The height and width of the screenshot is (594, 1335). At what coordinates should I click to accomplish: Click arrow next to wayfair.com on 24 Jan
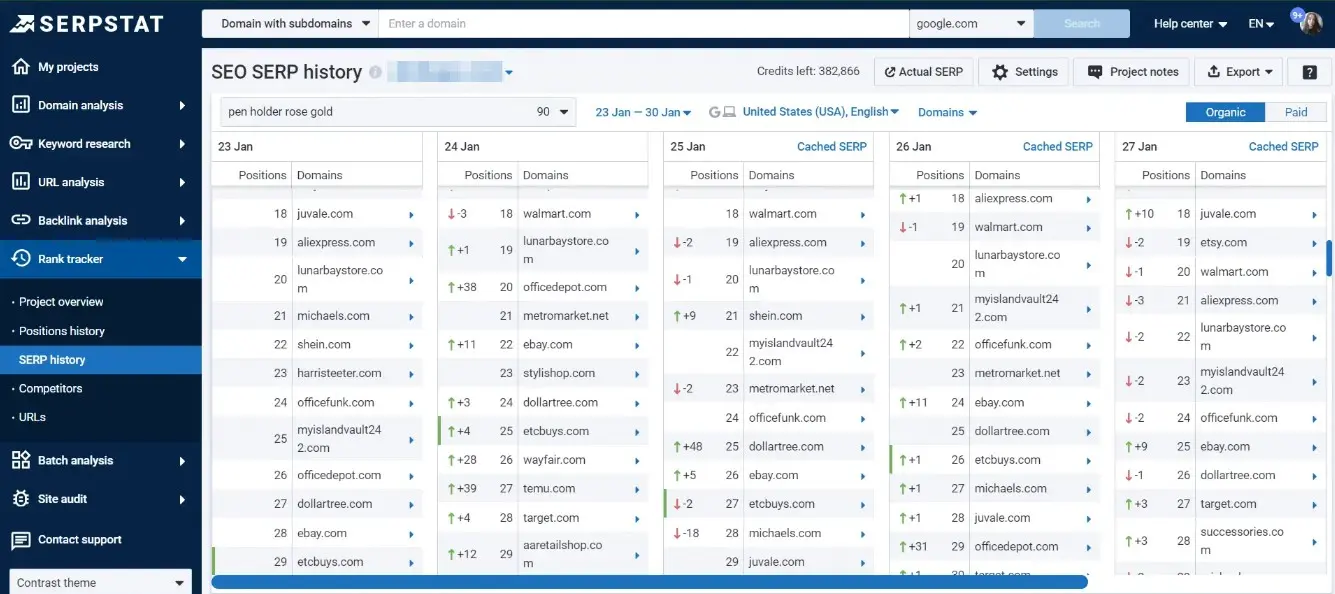[x=637, y=461]
